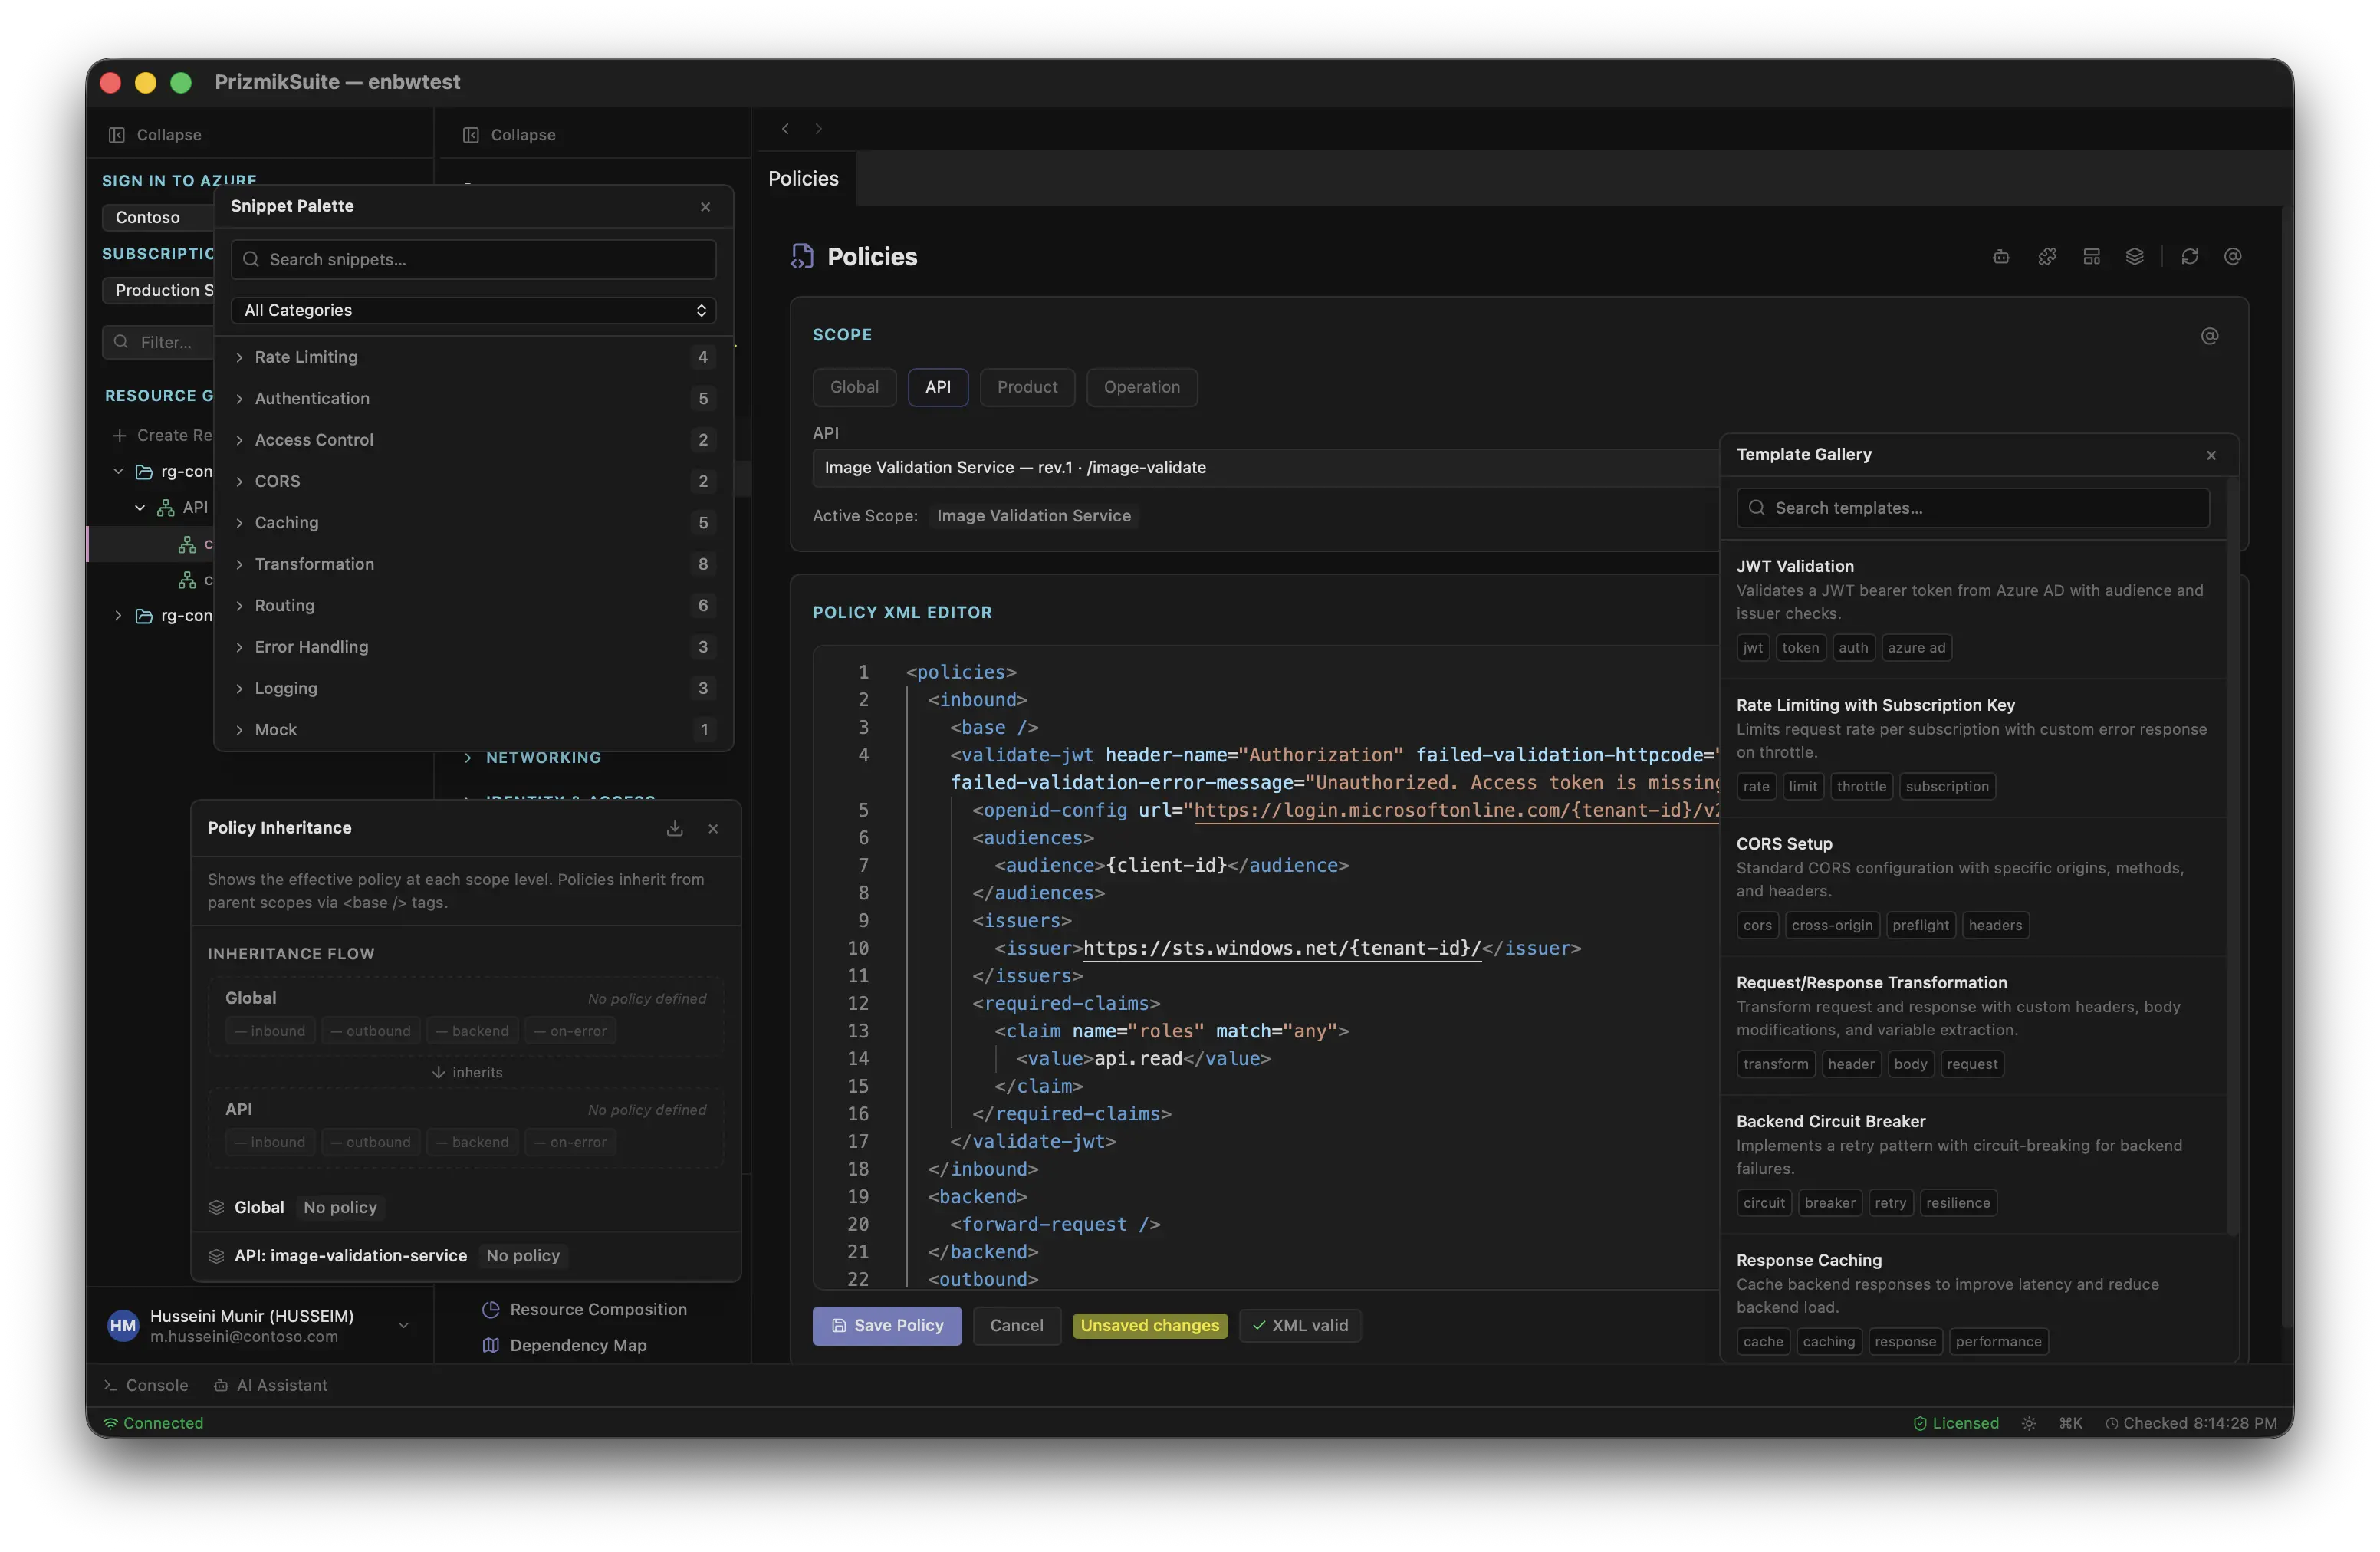Screen dimensions: 2380x1552
Task: Click the HM user avatar
Action: coord(123,1326)
